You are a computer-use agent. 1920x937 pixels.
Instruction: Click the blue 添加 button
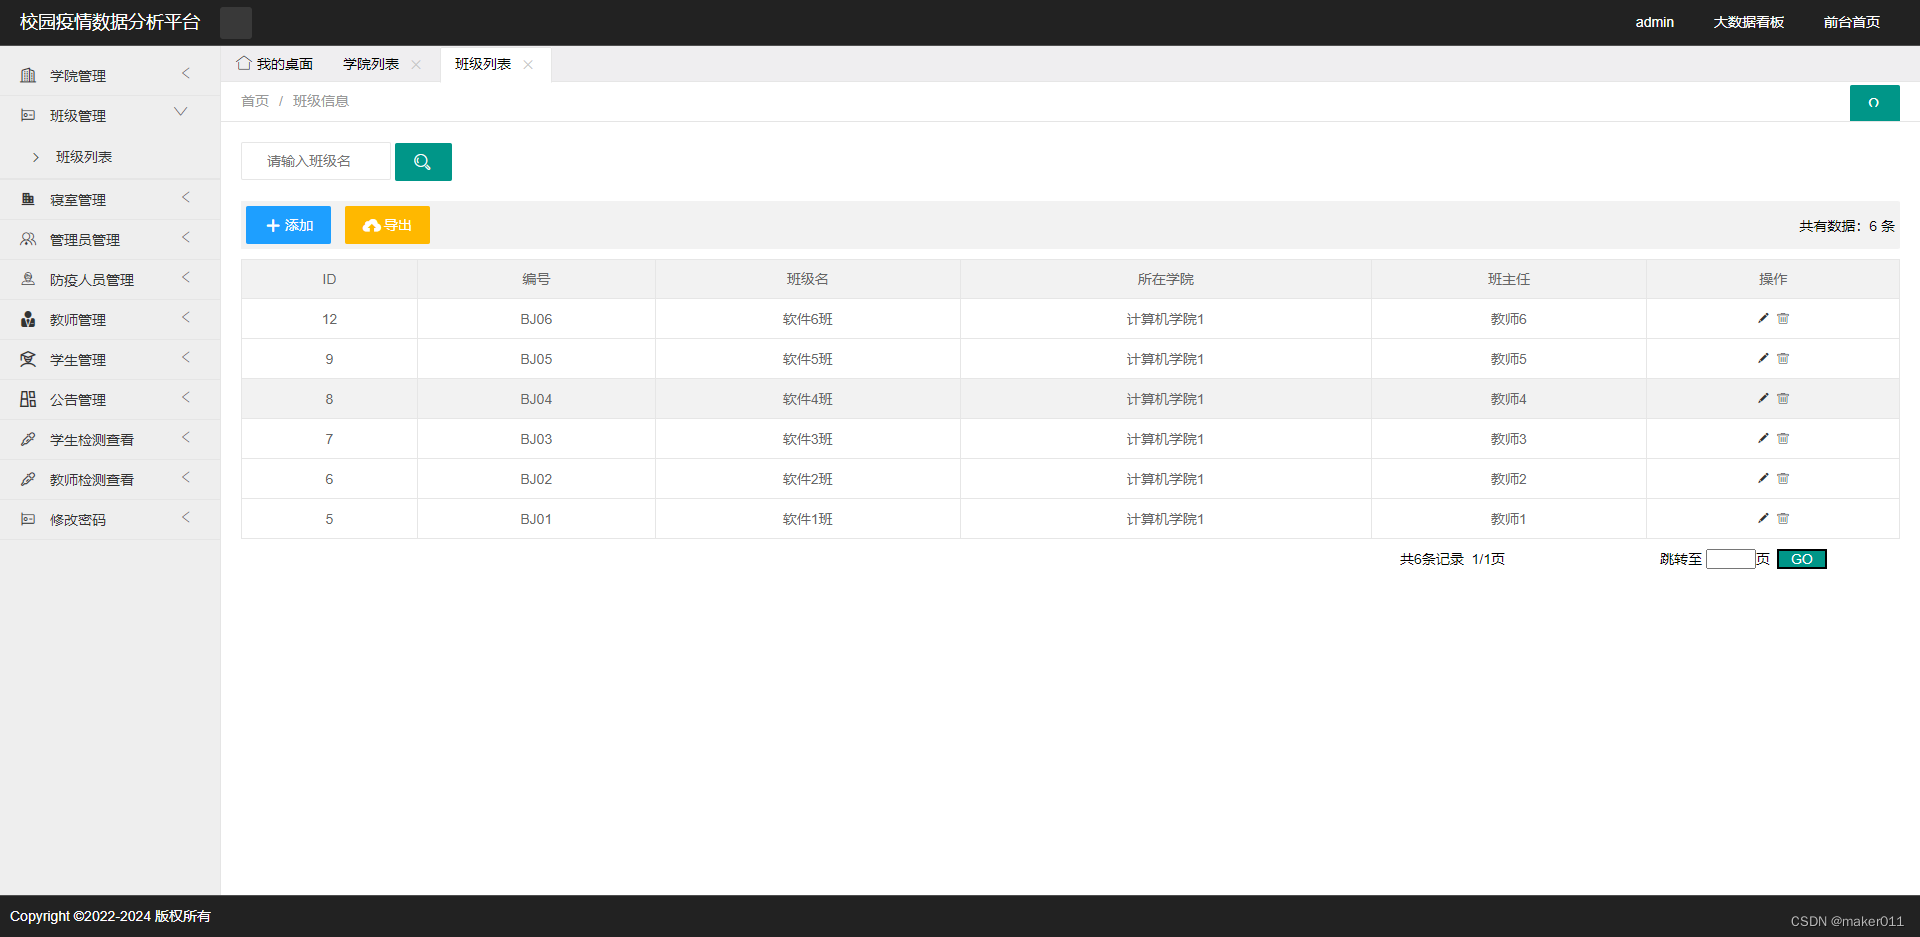coord(288,225)
